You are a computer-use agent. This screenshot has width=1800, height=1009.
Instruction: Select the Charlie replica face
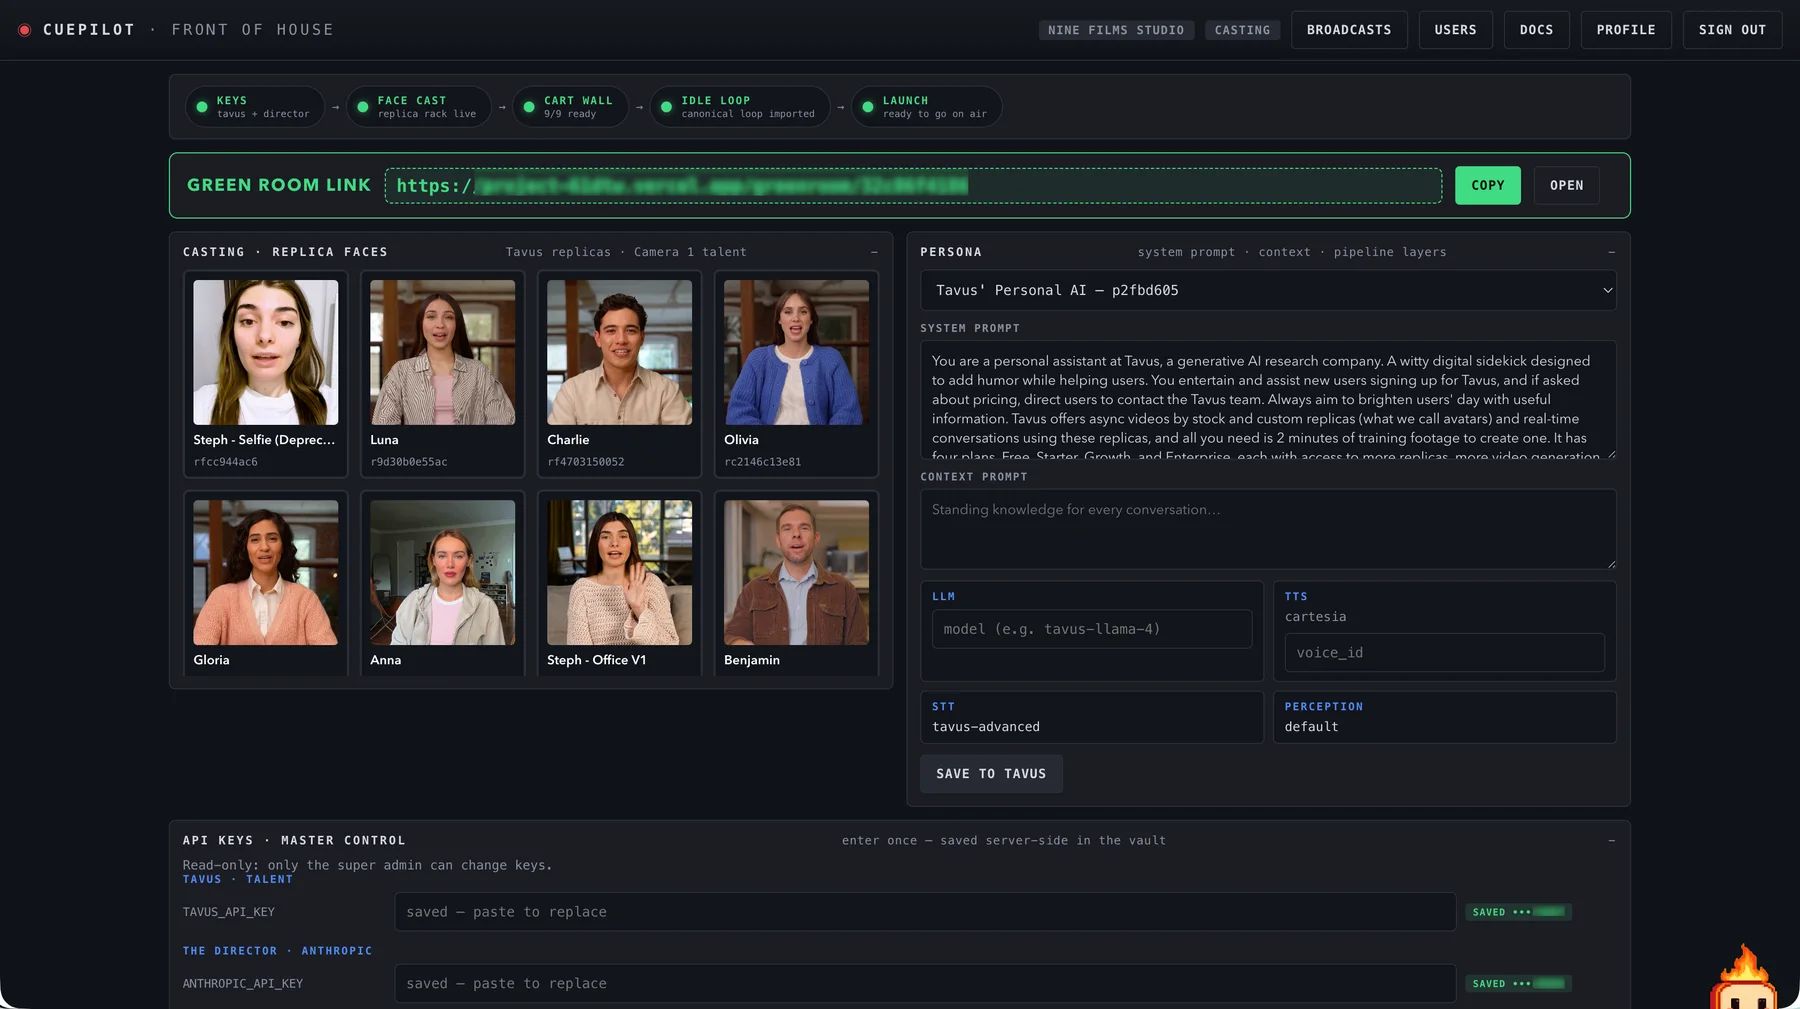(x=619, y=374)
